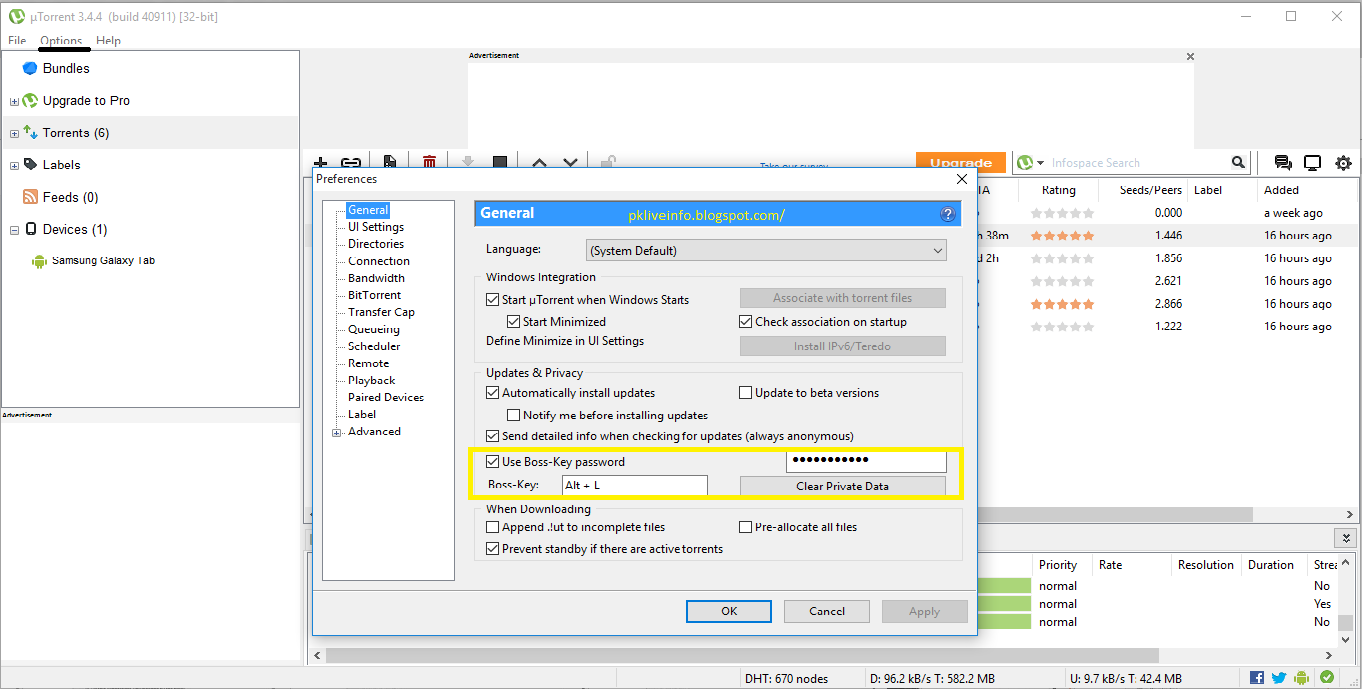Click Cancel in Preferences dialog

827,611
